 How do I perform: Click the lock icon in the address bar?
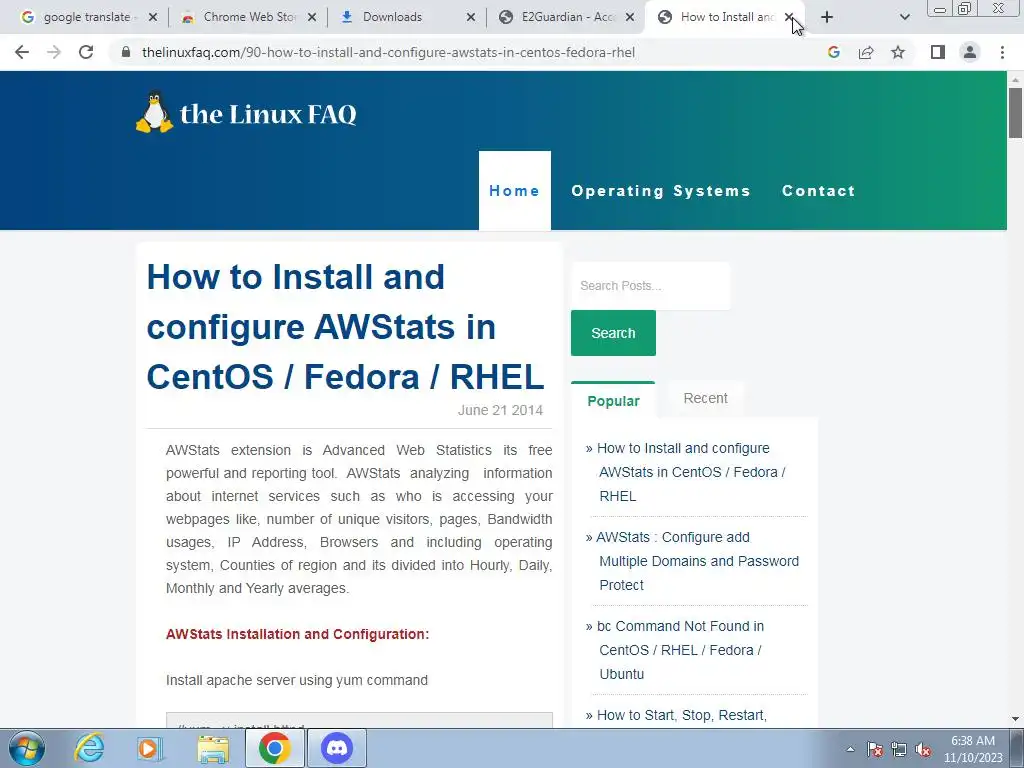tap(126, 52)
